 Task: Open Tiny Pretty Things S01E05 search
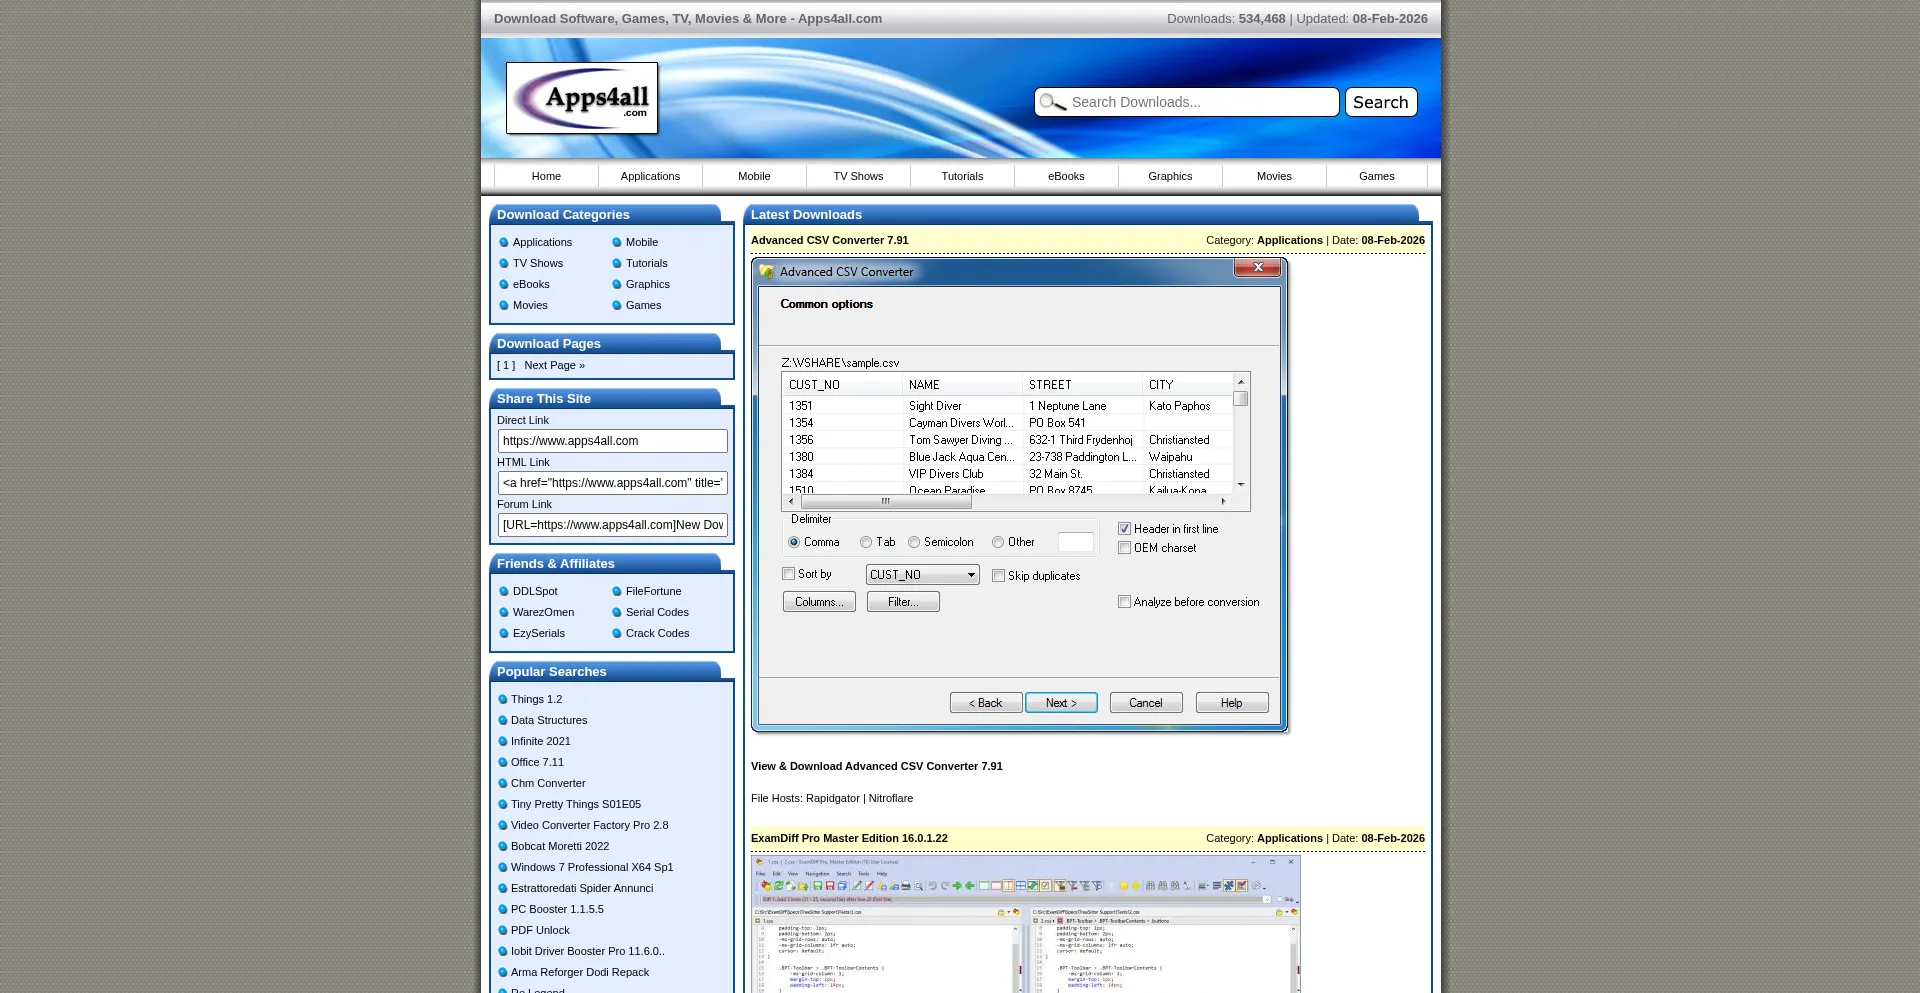click(576, 804)
